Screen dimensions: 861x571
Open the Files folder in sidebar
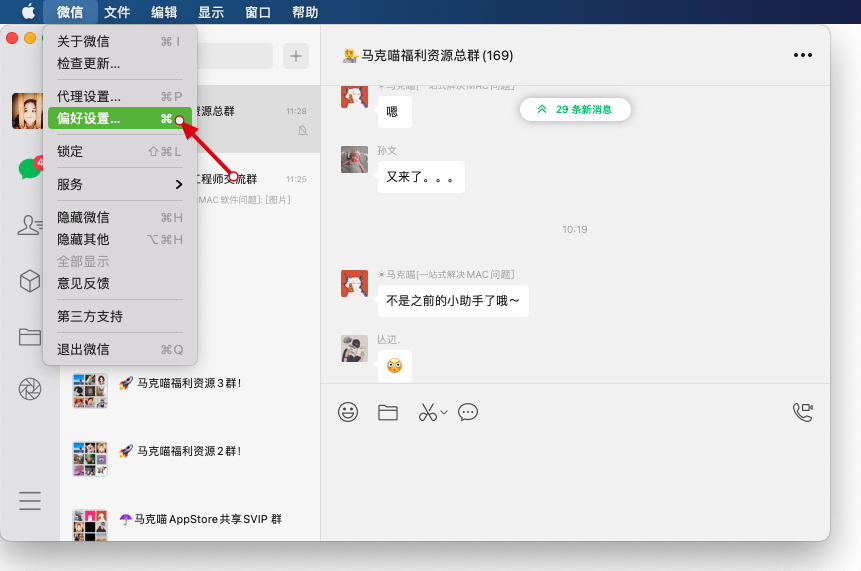click(x=30, y=336)
